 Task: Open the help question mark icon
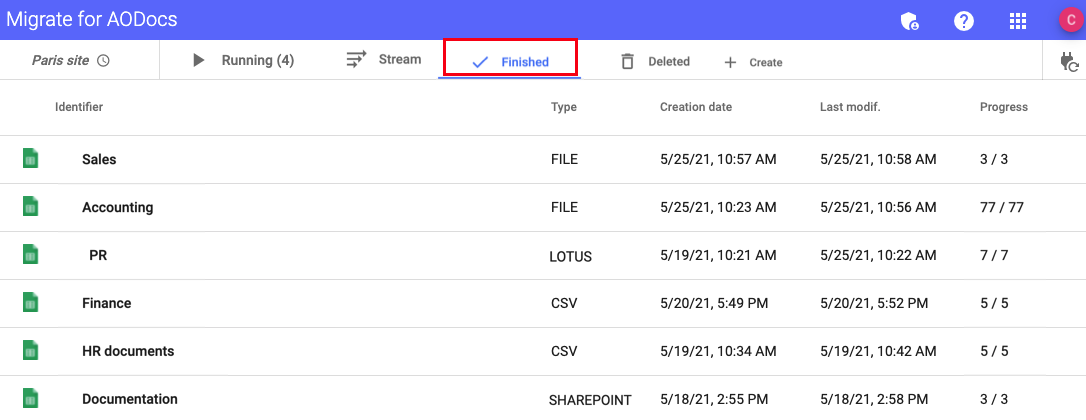point(964,21)
